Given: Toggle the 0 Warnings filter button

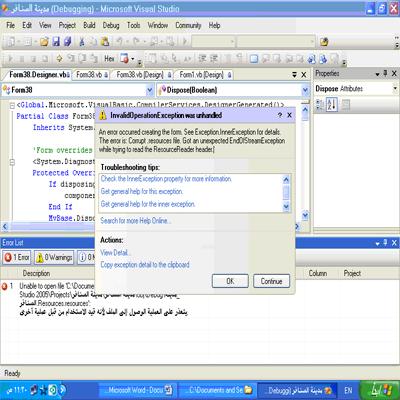Looking at the screenshot, I should pos(54,257).
